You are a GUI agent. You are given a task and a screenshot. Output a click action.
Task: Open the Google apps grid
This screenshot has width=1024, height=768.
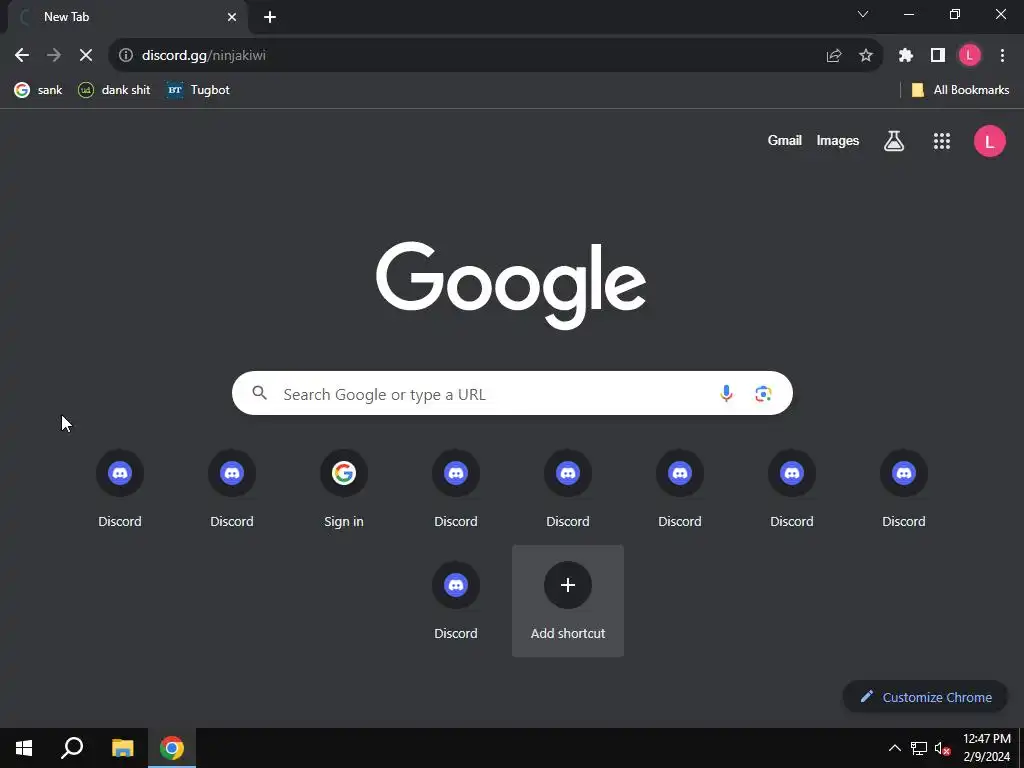942,140
